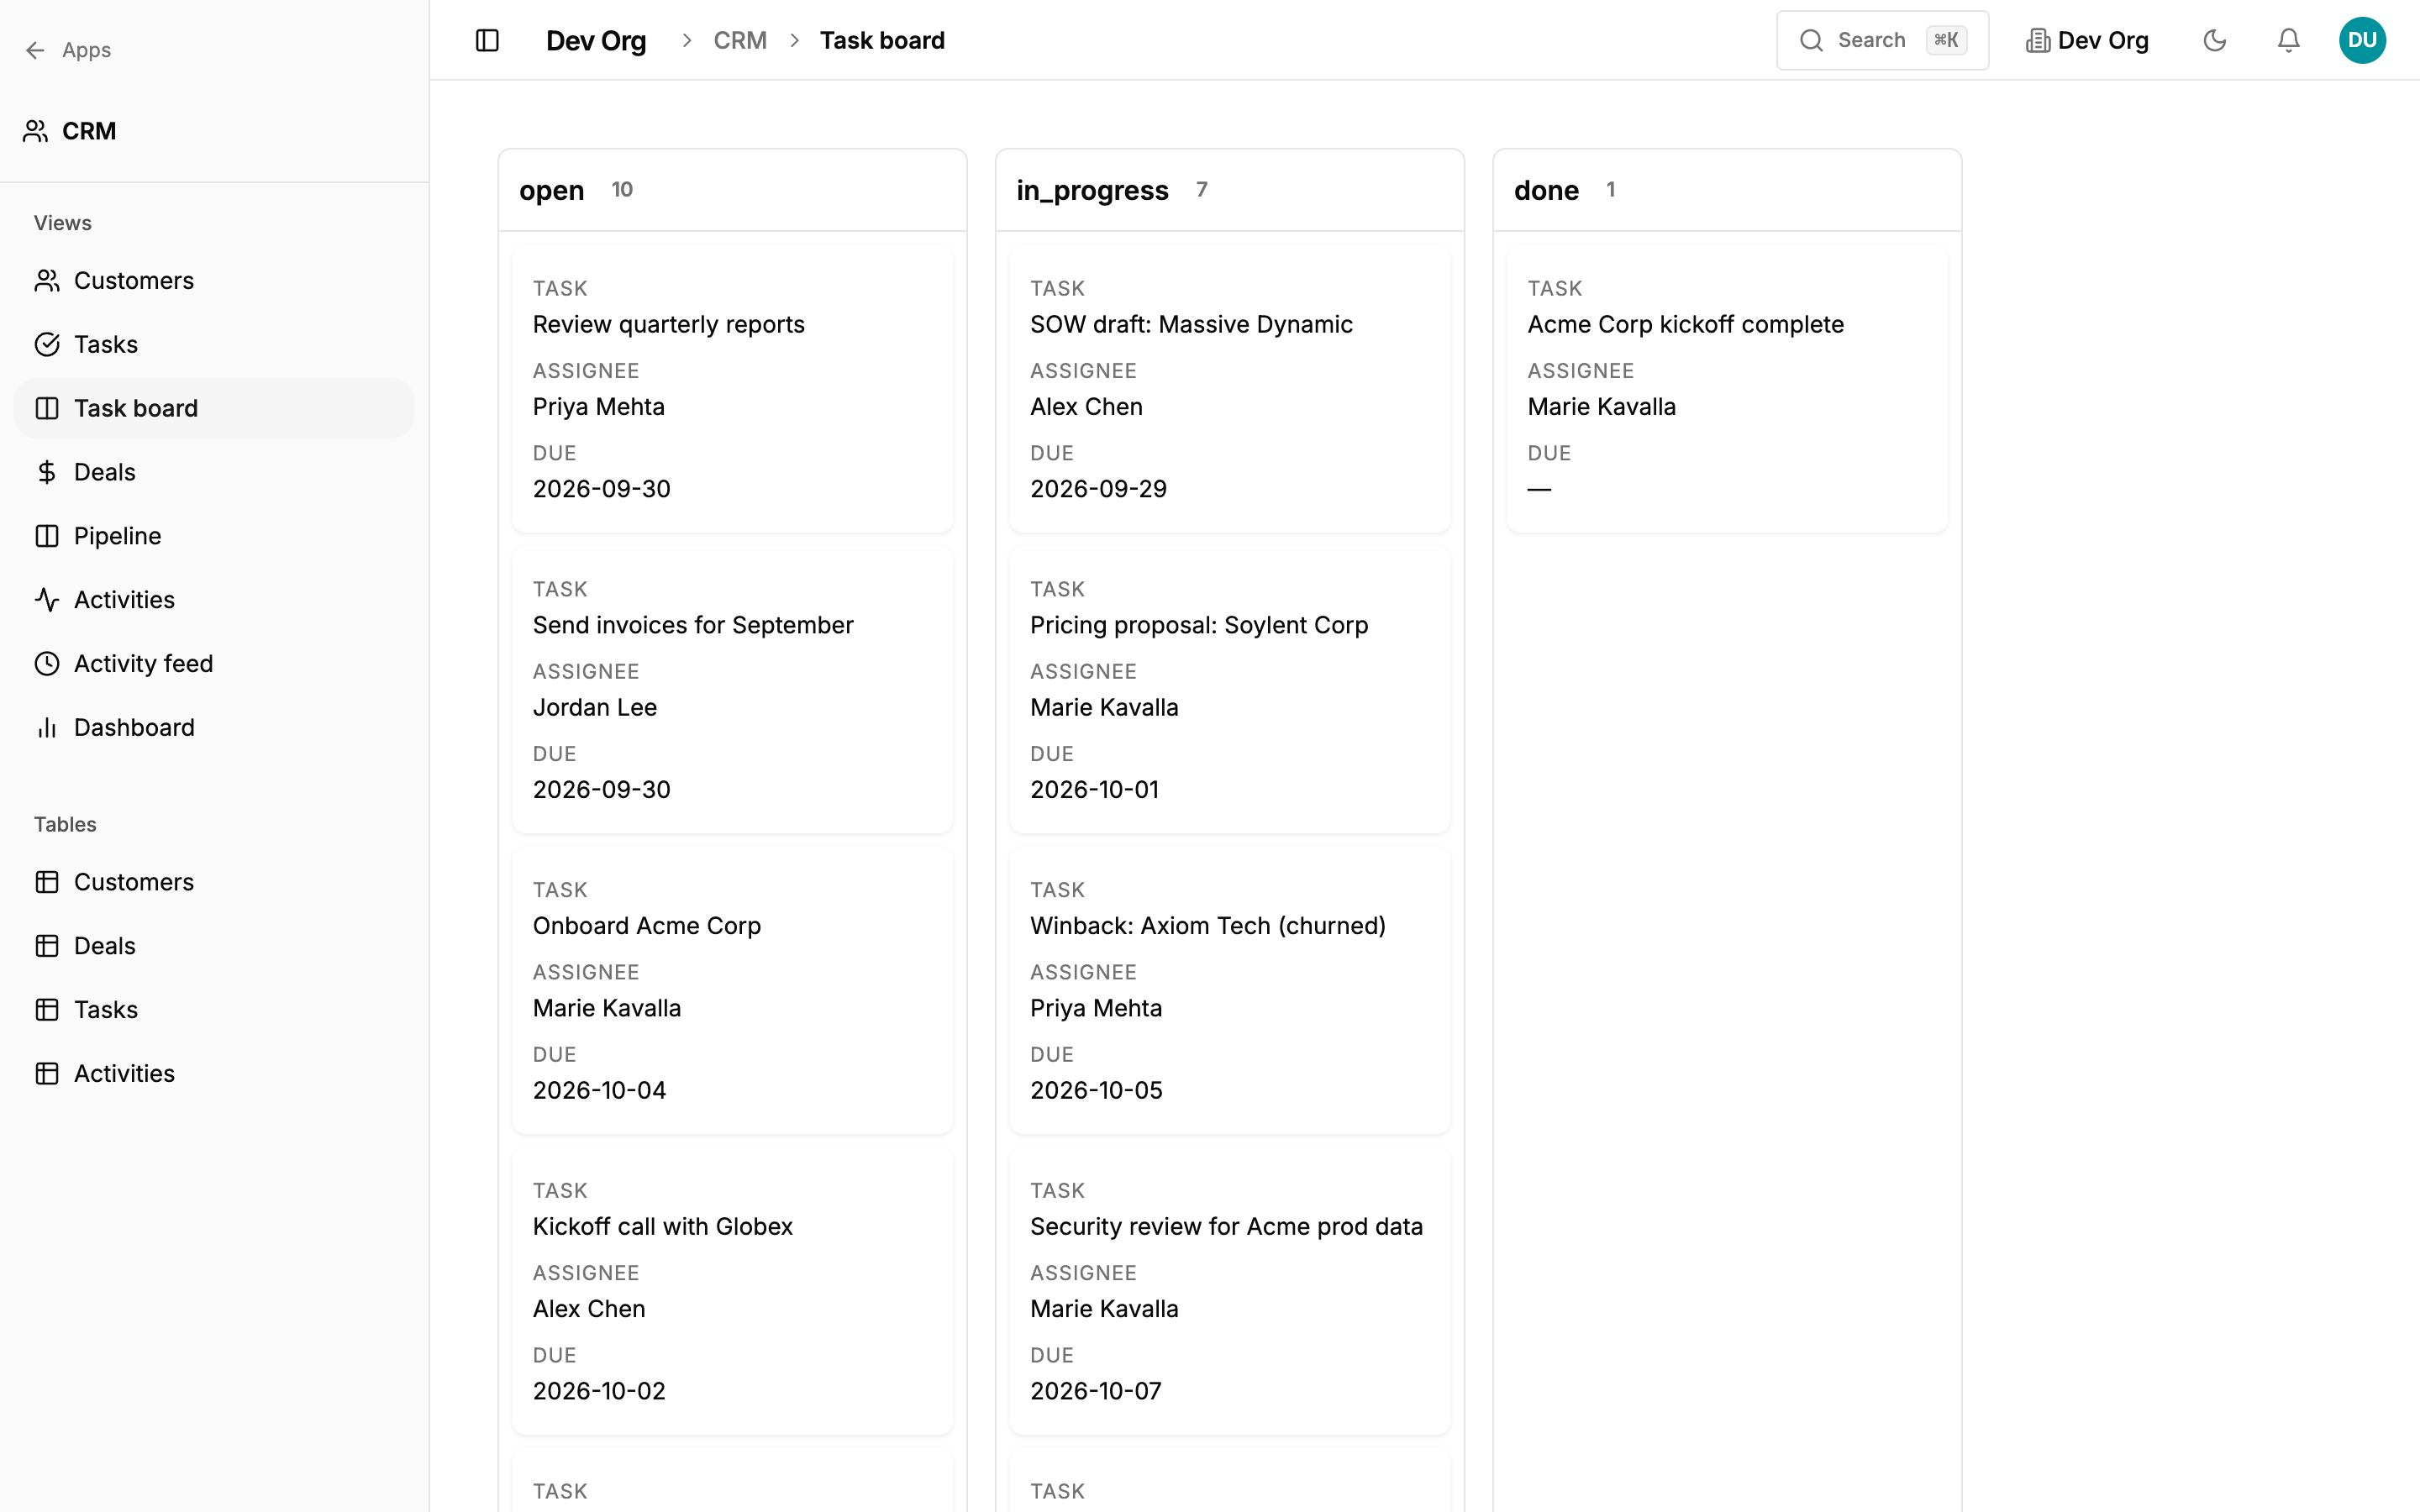Open the Send invoices for September card
This screenshot has width=2420, height=1512.
point(732,690)
